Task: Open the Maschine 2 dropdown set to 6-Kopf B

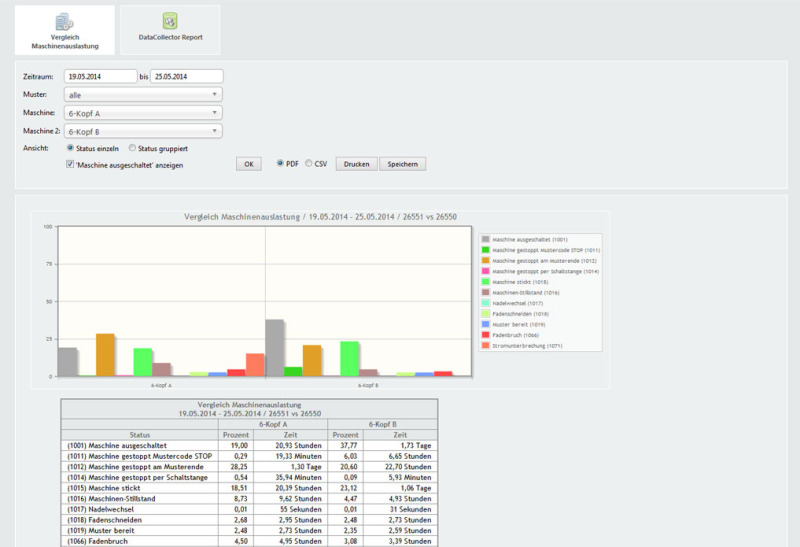Action: (x=142, y=131)
